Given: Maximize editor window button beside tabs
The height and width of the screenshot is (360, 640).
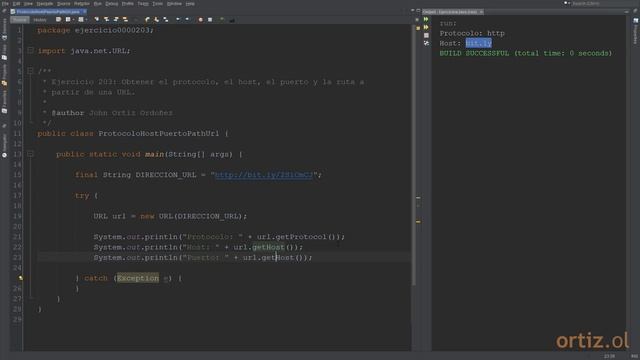Looking at the screenshot, I should click(418, 11).
